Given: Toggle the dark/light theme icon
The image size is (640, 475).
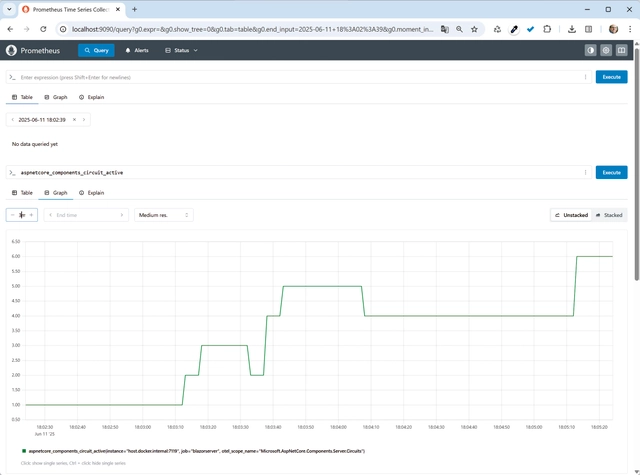Looking at the screenshot, I should 590,50.
